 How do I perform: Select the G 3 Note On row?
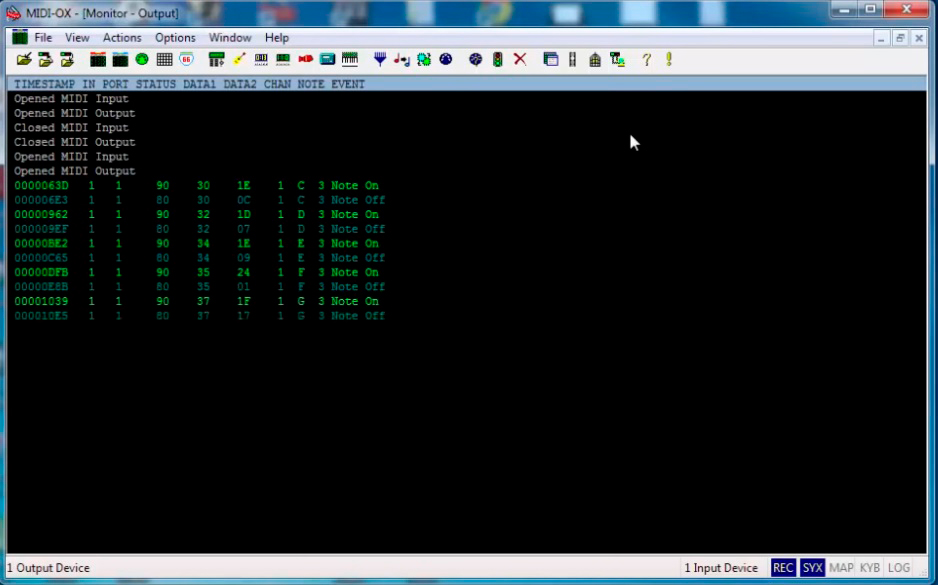[x=197, y=301]
